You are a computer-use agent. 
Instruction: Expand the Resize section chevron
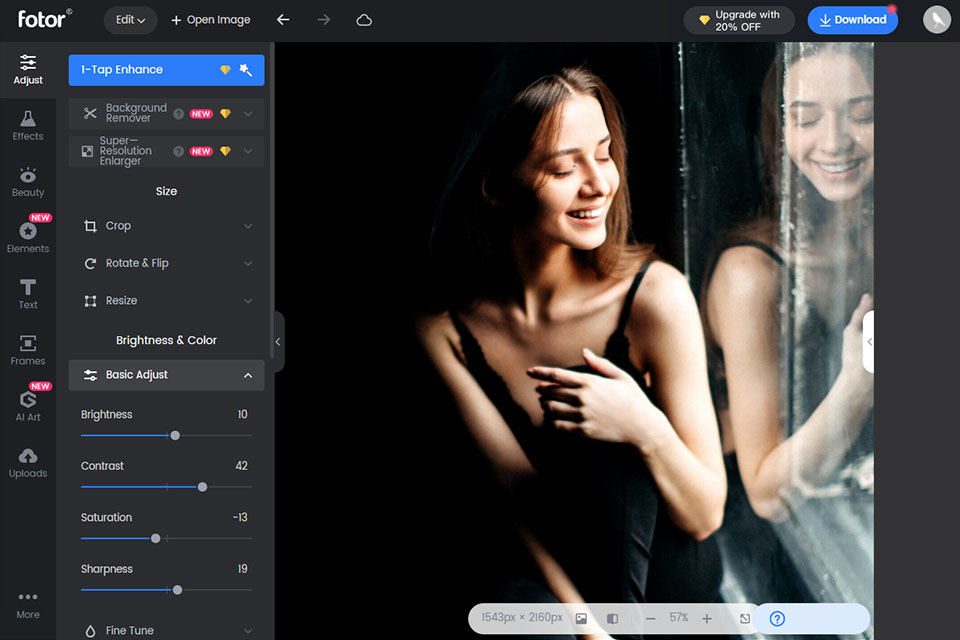pos(248,301)
